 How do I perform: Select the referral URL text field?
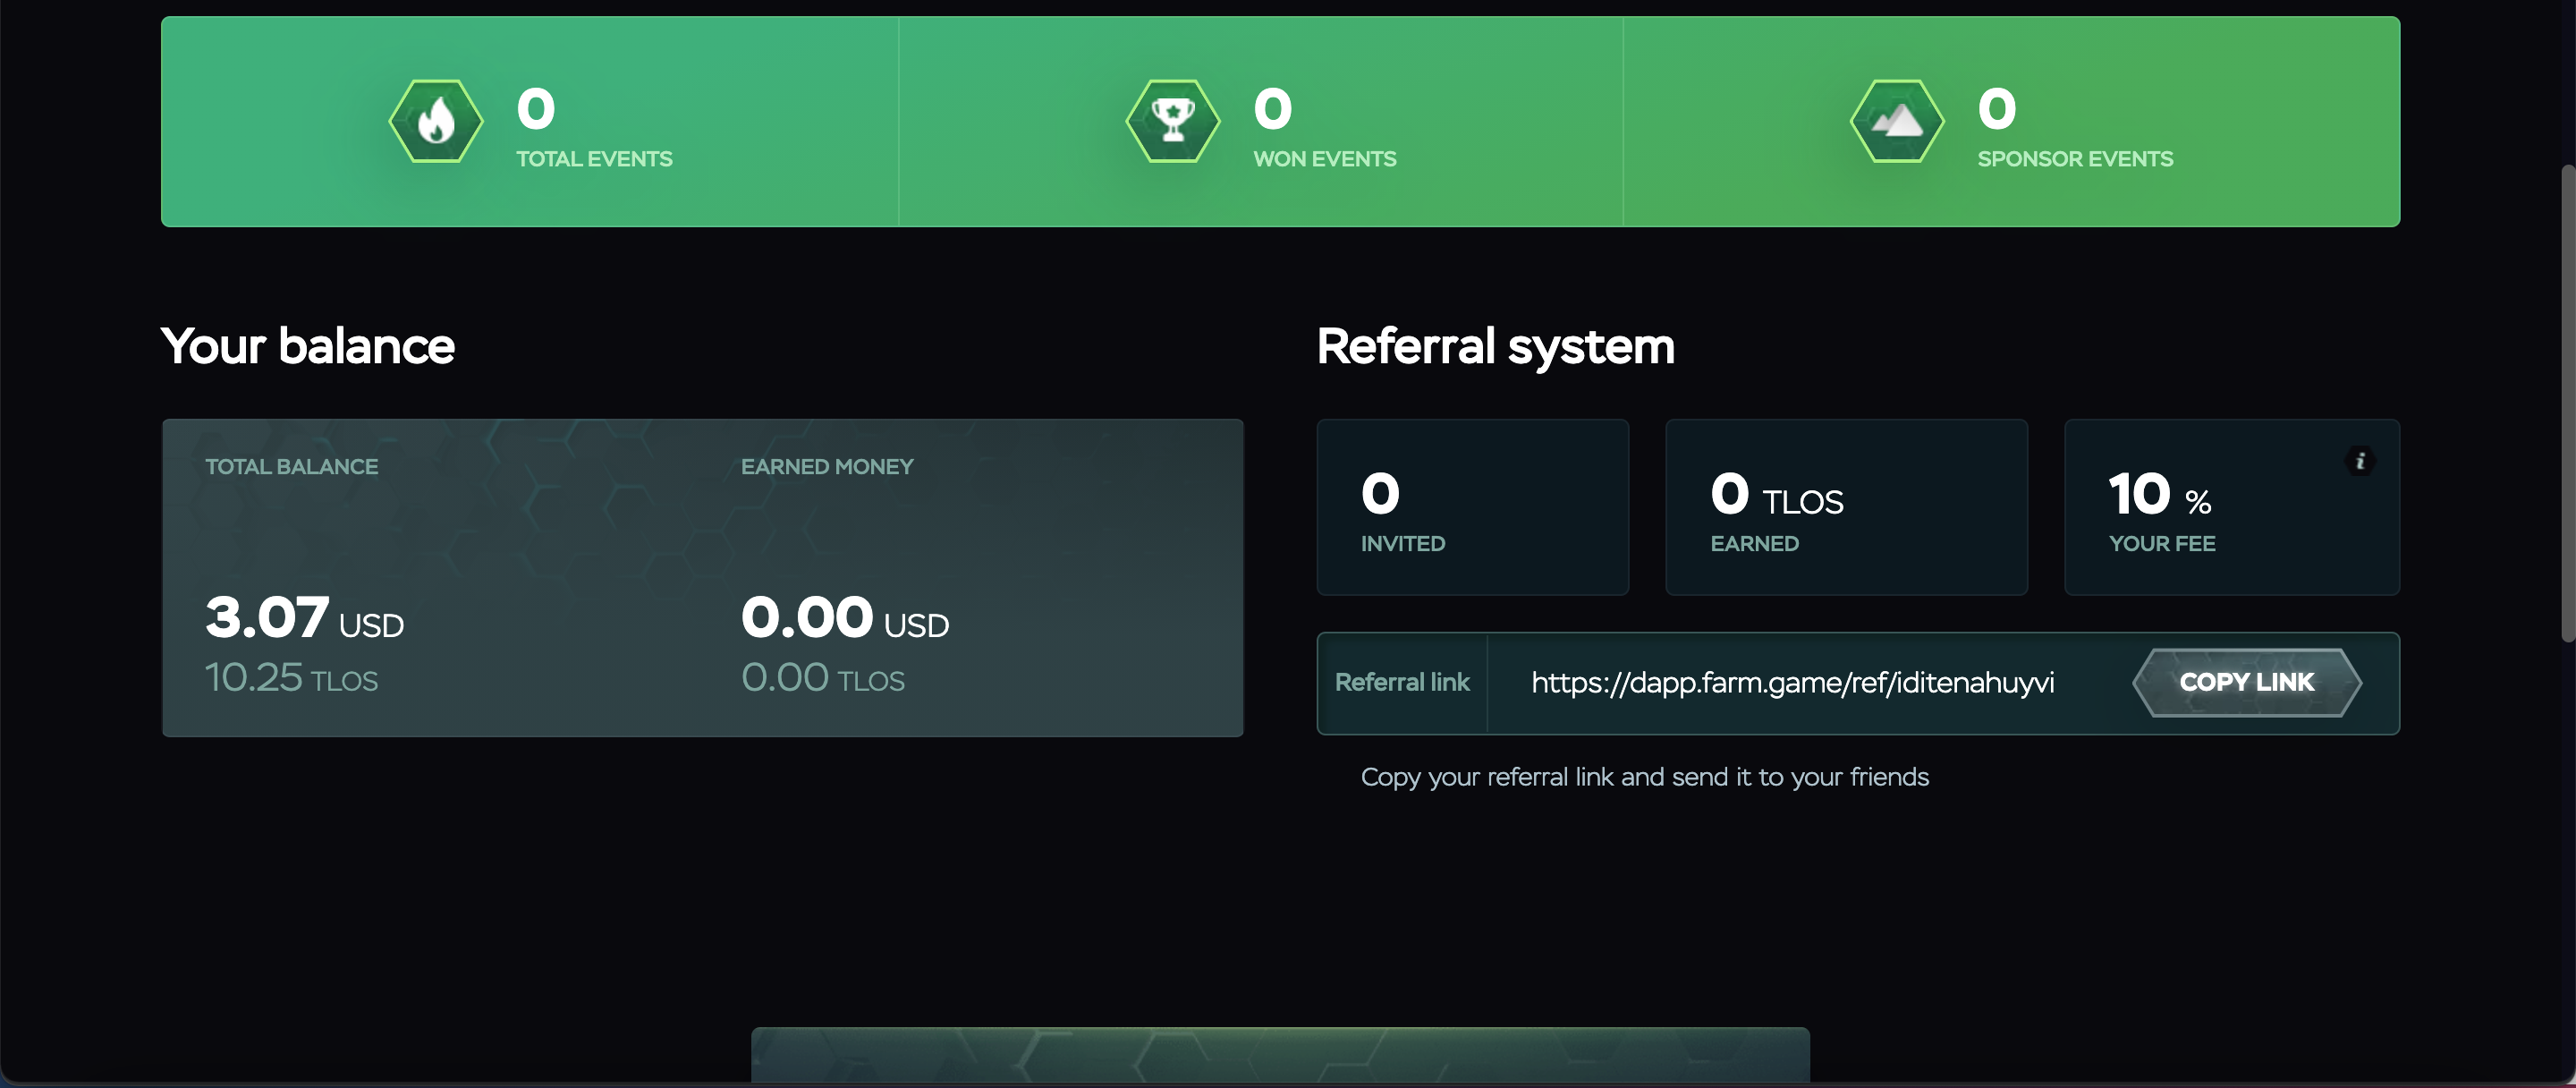point(1793,683)
